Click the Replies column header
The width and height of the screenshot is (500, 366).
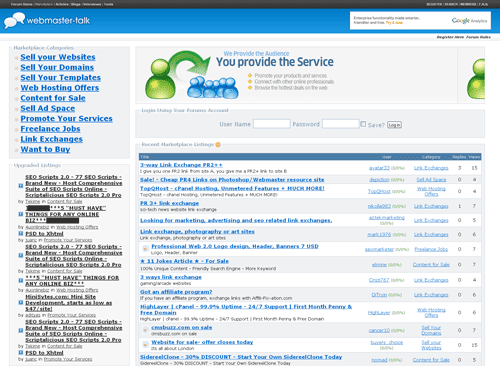459,157
